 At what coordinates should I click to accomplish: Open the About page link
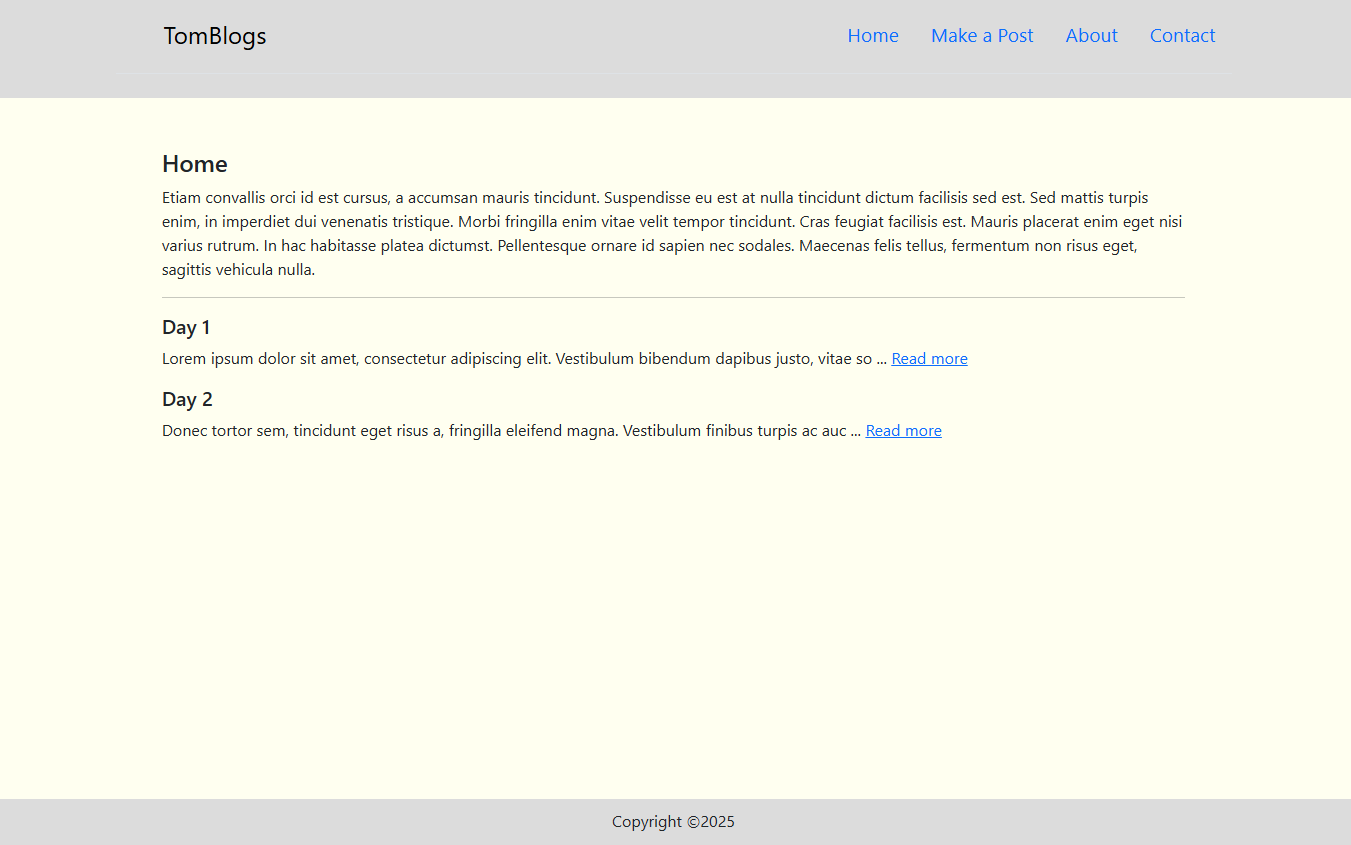(1091, 36)
